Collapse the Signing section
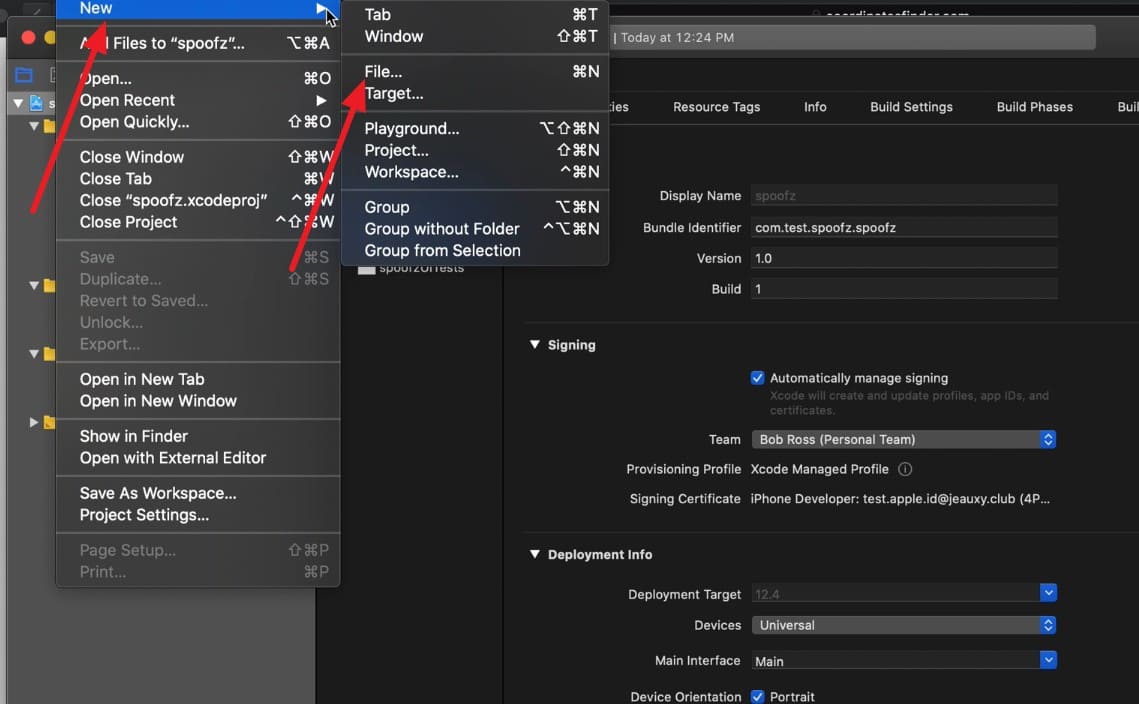The width and height of the screenshot is (1139, 704). [x=535, y=344]
